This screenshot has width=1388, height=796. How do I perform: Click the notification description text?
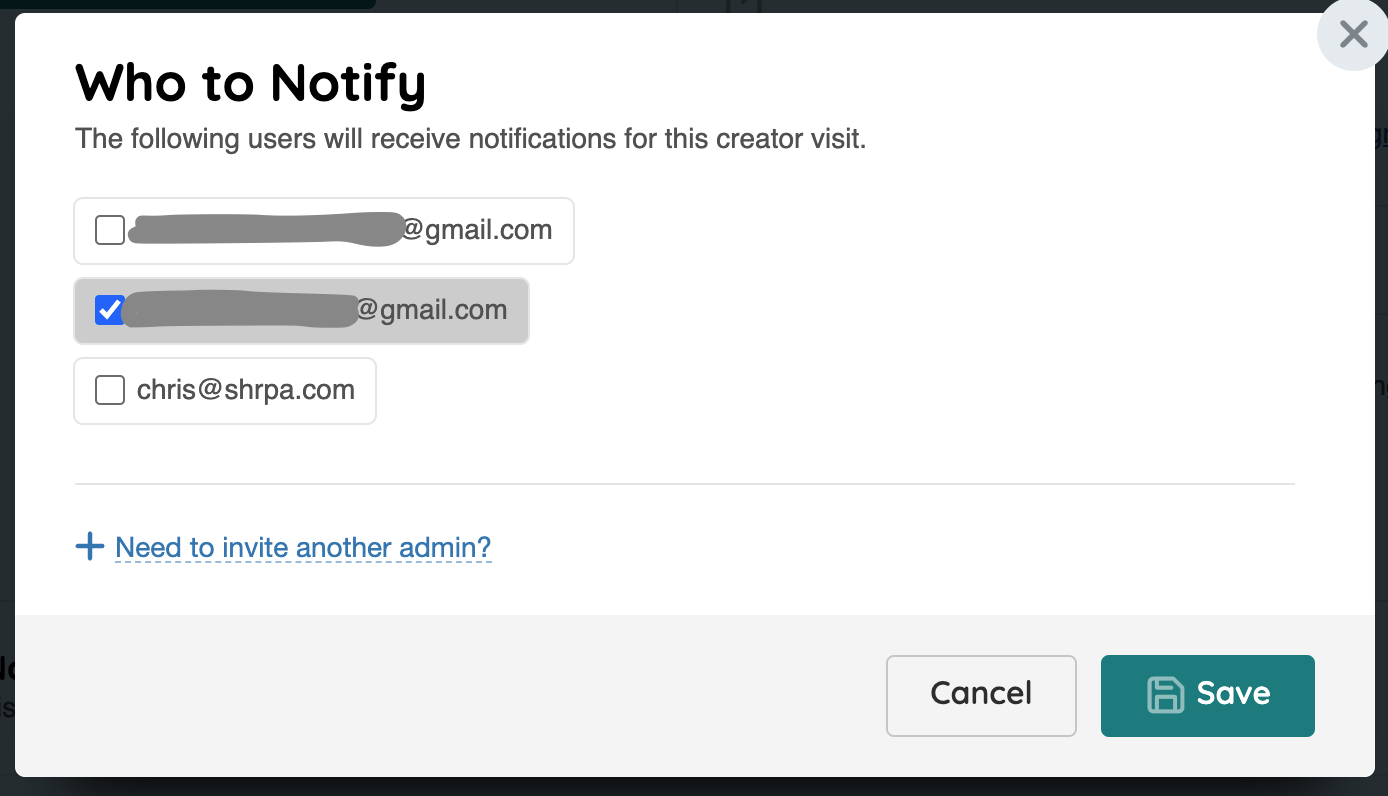pyautogui.click(x=470, y=138)
